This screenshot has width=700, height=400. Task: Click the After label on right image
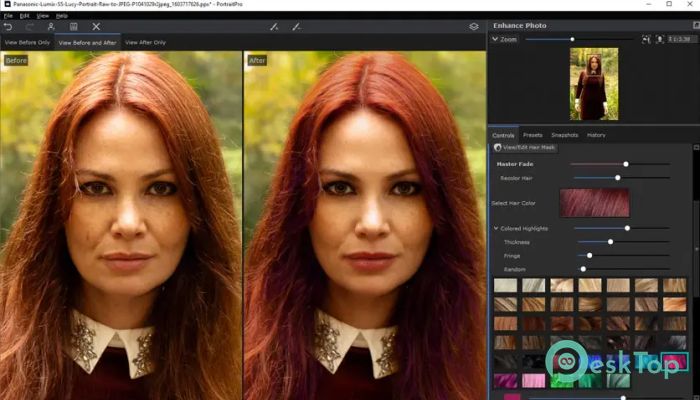click(257, 60)
